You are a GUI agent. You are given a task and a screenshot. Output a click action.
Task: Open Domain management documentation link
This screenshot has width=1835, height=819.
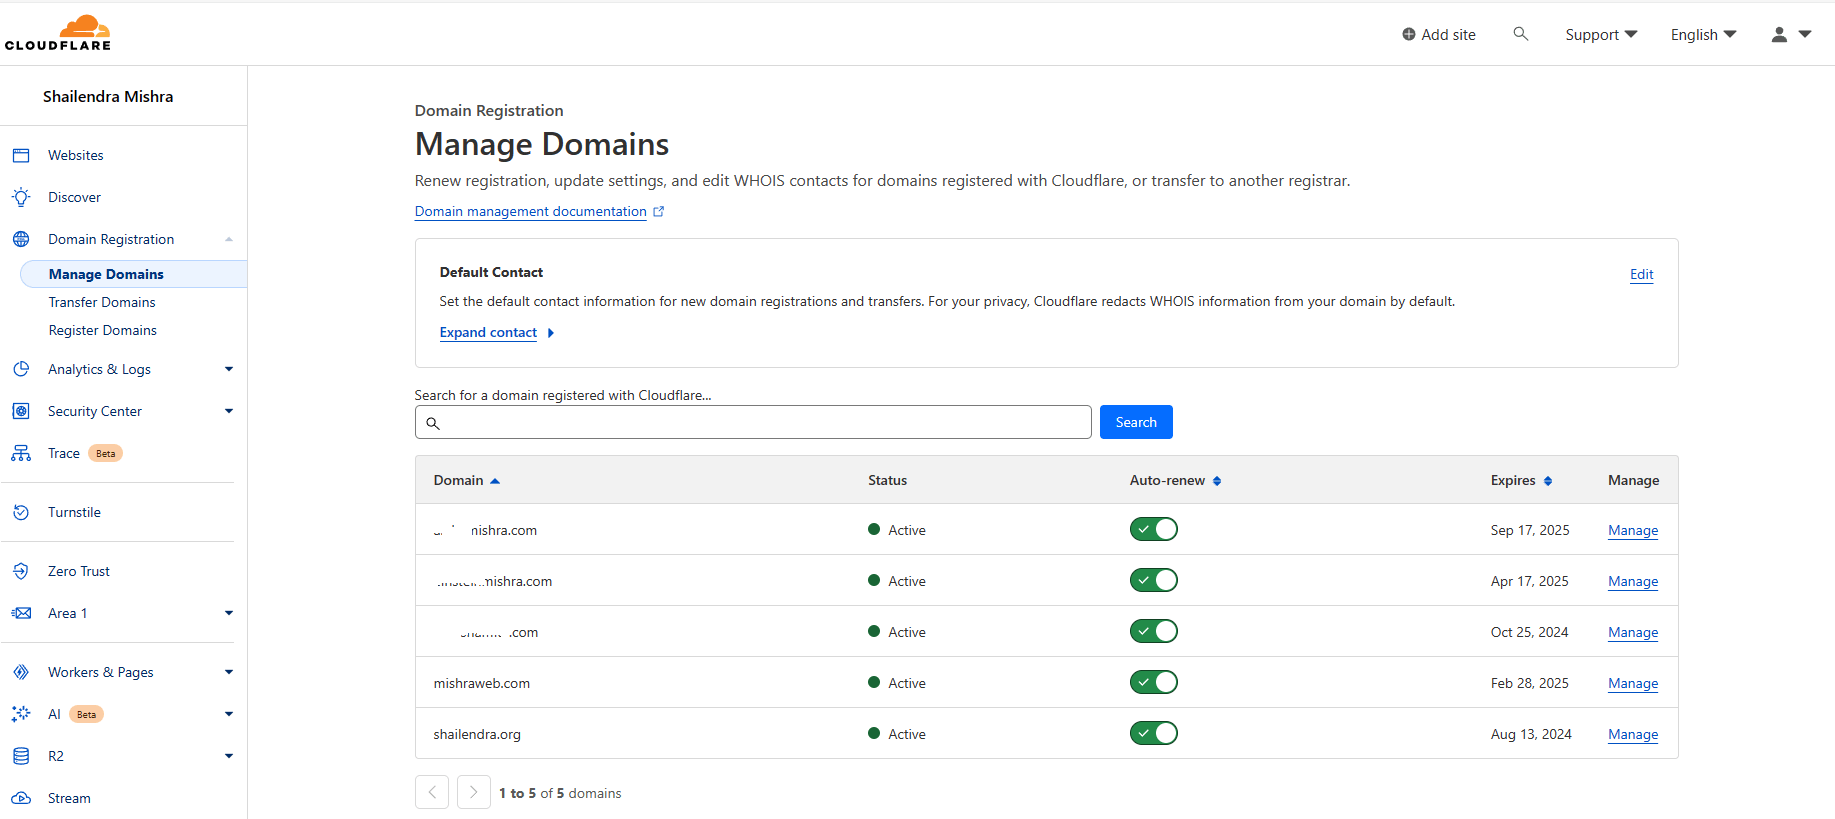[539, 211]
